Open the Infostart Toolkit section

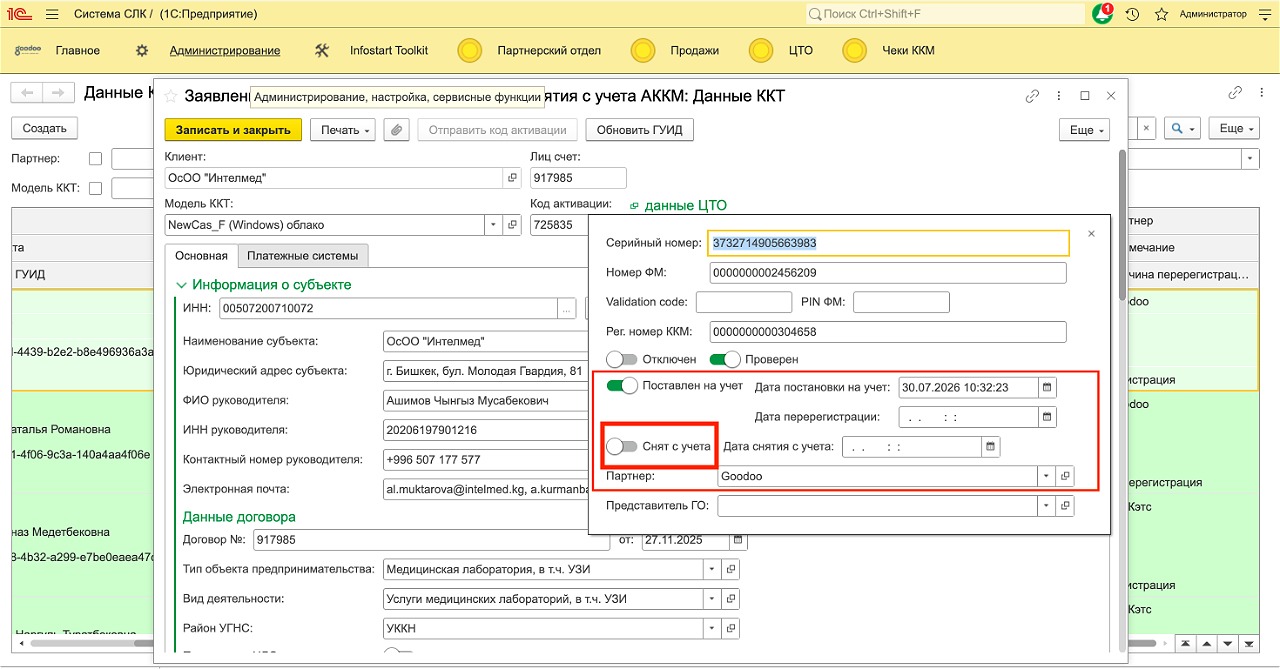tap(389, 50)
